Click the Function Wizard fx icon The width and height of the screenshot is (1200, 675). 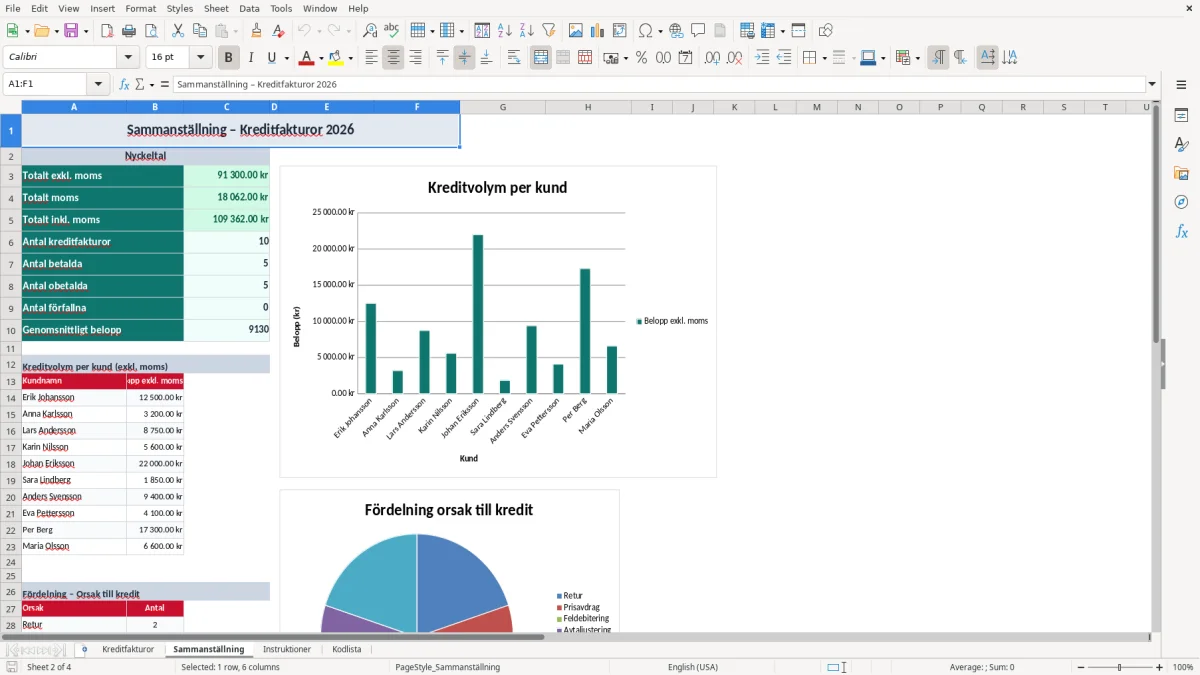pyautogui.click(x=125, y=84)
